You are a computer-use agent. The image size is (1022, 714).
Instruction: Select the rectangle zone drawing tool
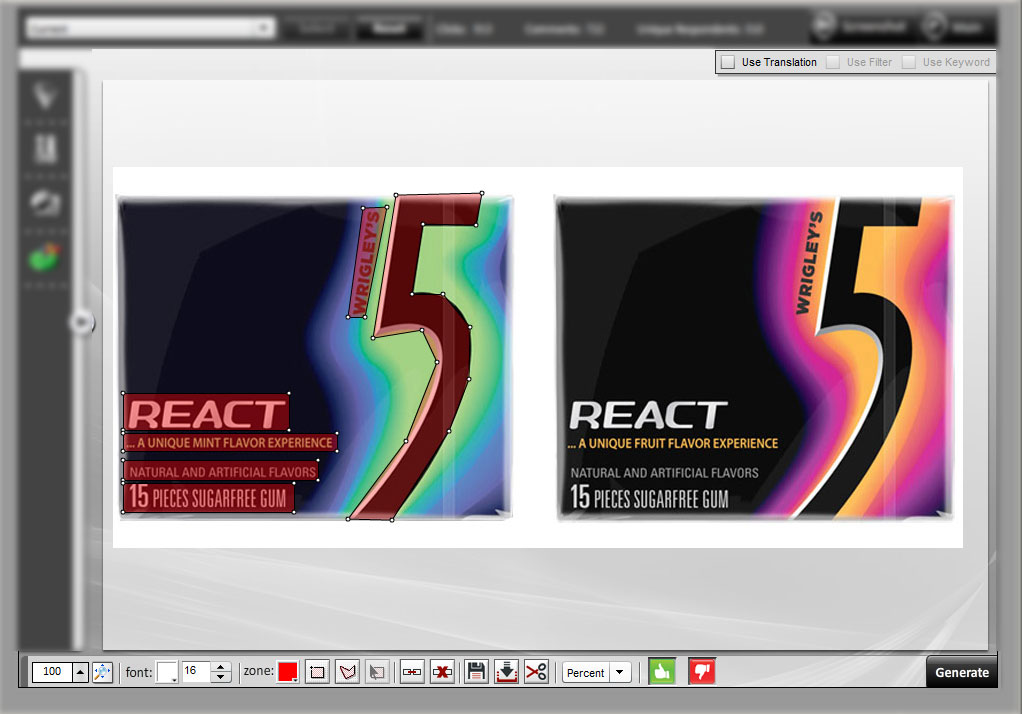pos(317,672)
